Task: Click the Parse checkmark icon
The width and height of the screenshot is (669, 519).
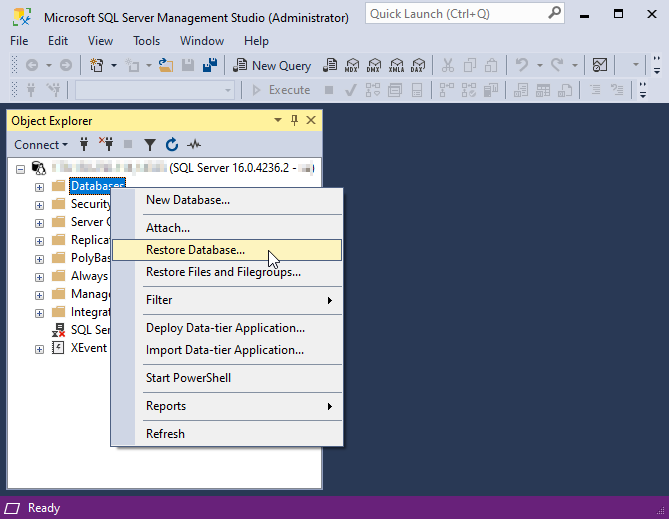Action: [351, 90]
